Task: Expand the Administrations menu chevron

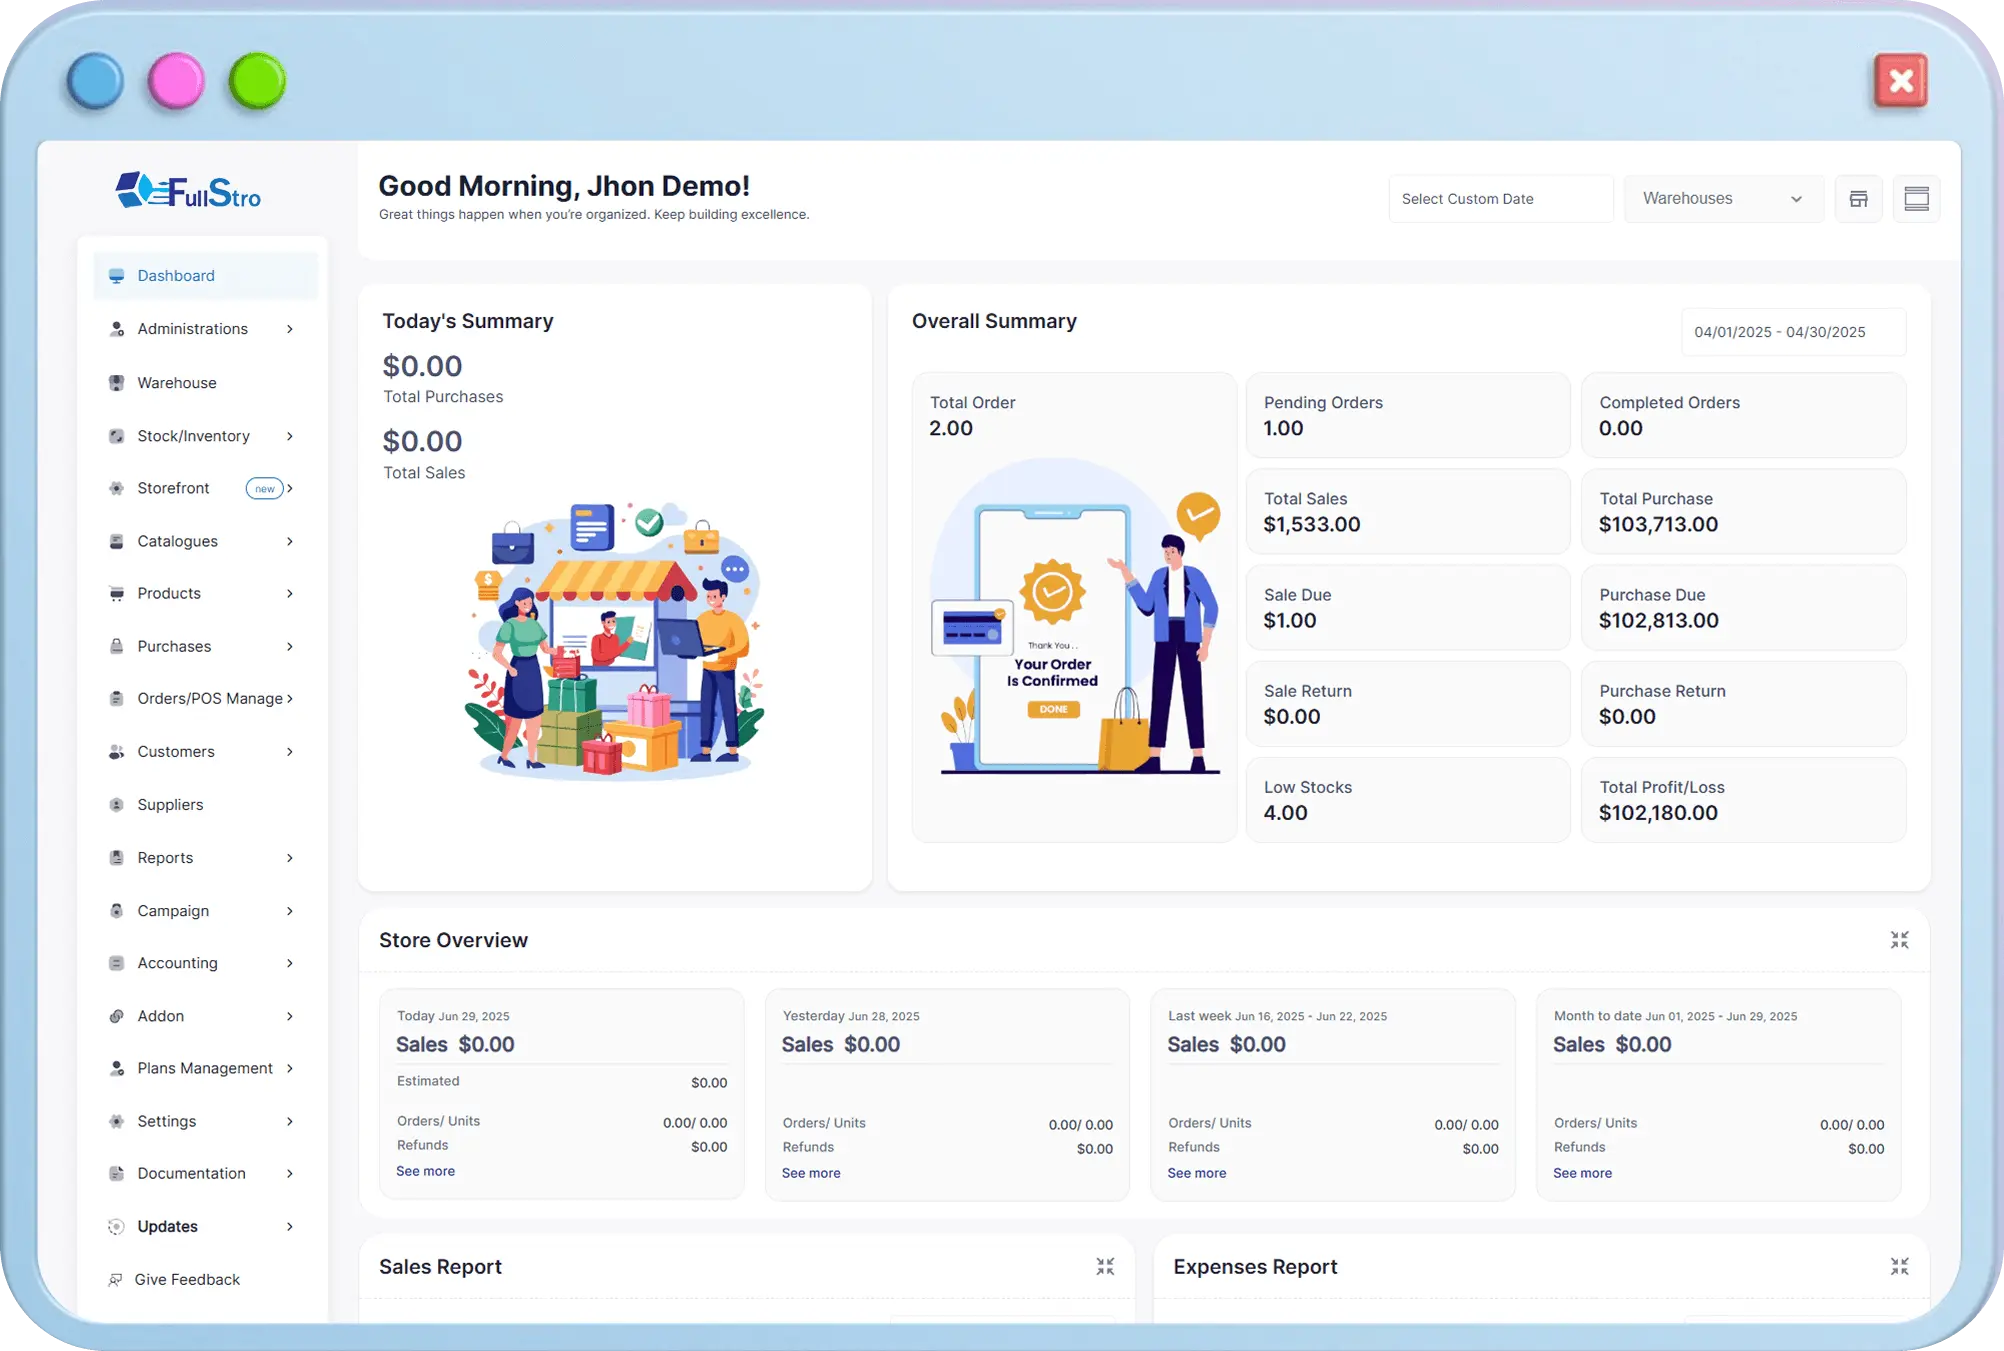Action: point(290,329)
